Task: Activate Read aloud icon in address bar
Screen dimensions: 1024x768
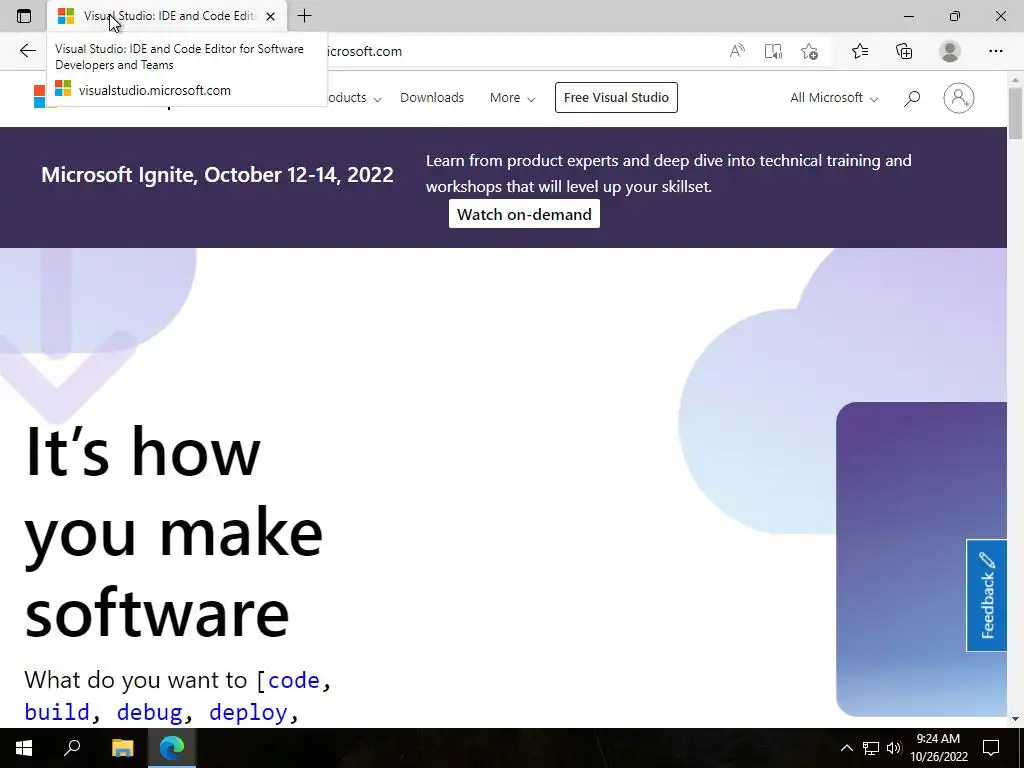Action: pyautogui.click(x=737, y=51)
